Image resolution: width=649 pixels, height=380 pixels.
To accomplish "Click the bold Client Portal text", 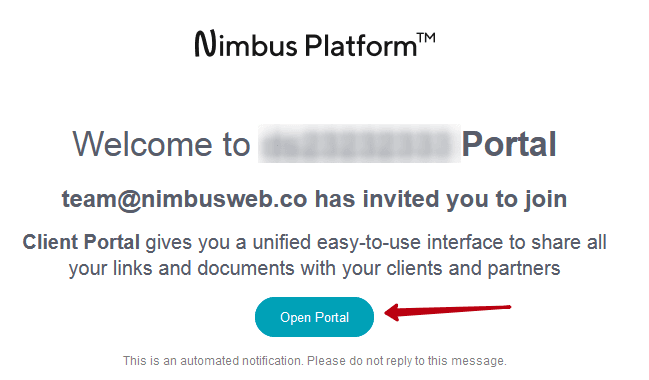I will 81,242.
